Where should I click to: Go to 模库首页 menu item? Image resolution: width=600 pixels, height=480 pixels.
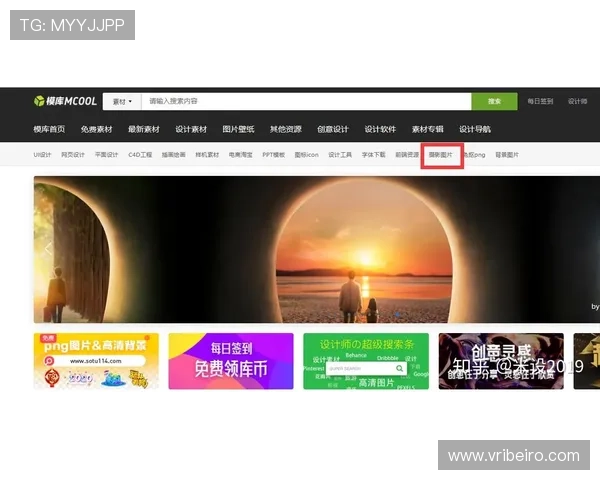tap(49, 129)
